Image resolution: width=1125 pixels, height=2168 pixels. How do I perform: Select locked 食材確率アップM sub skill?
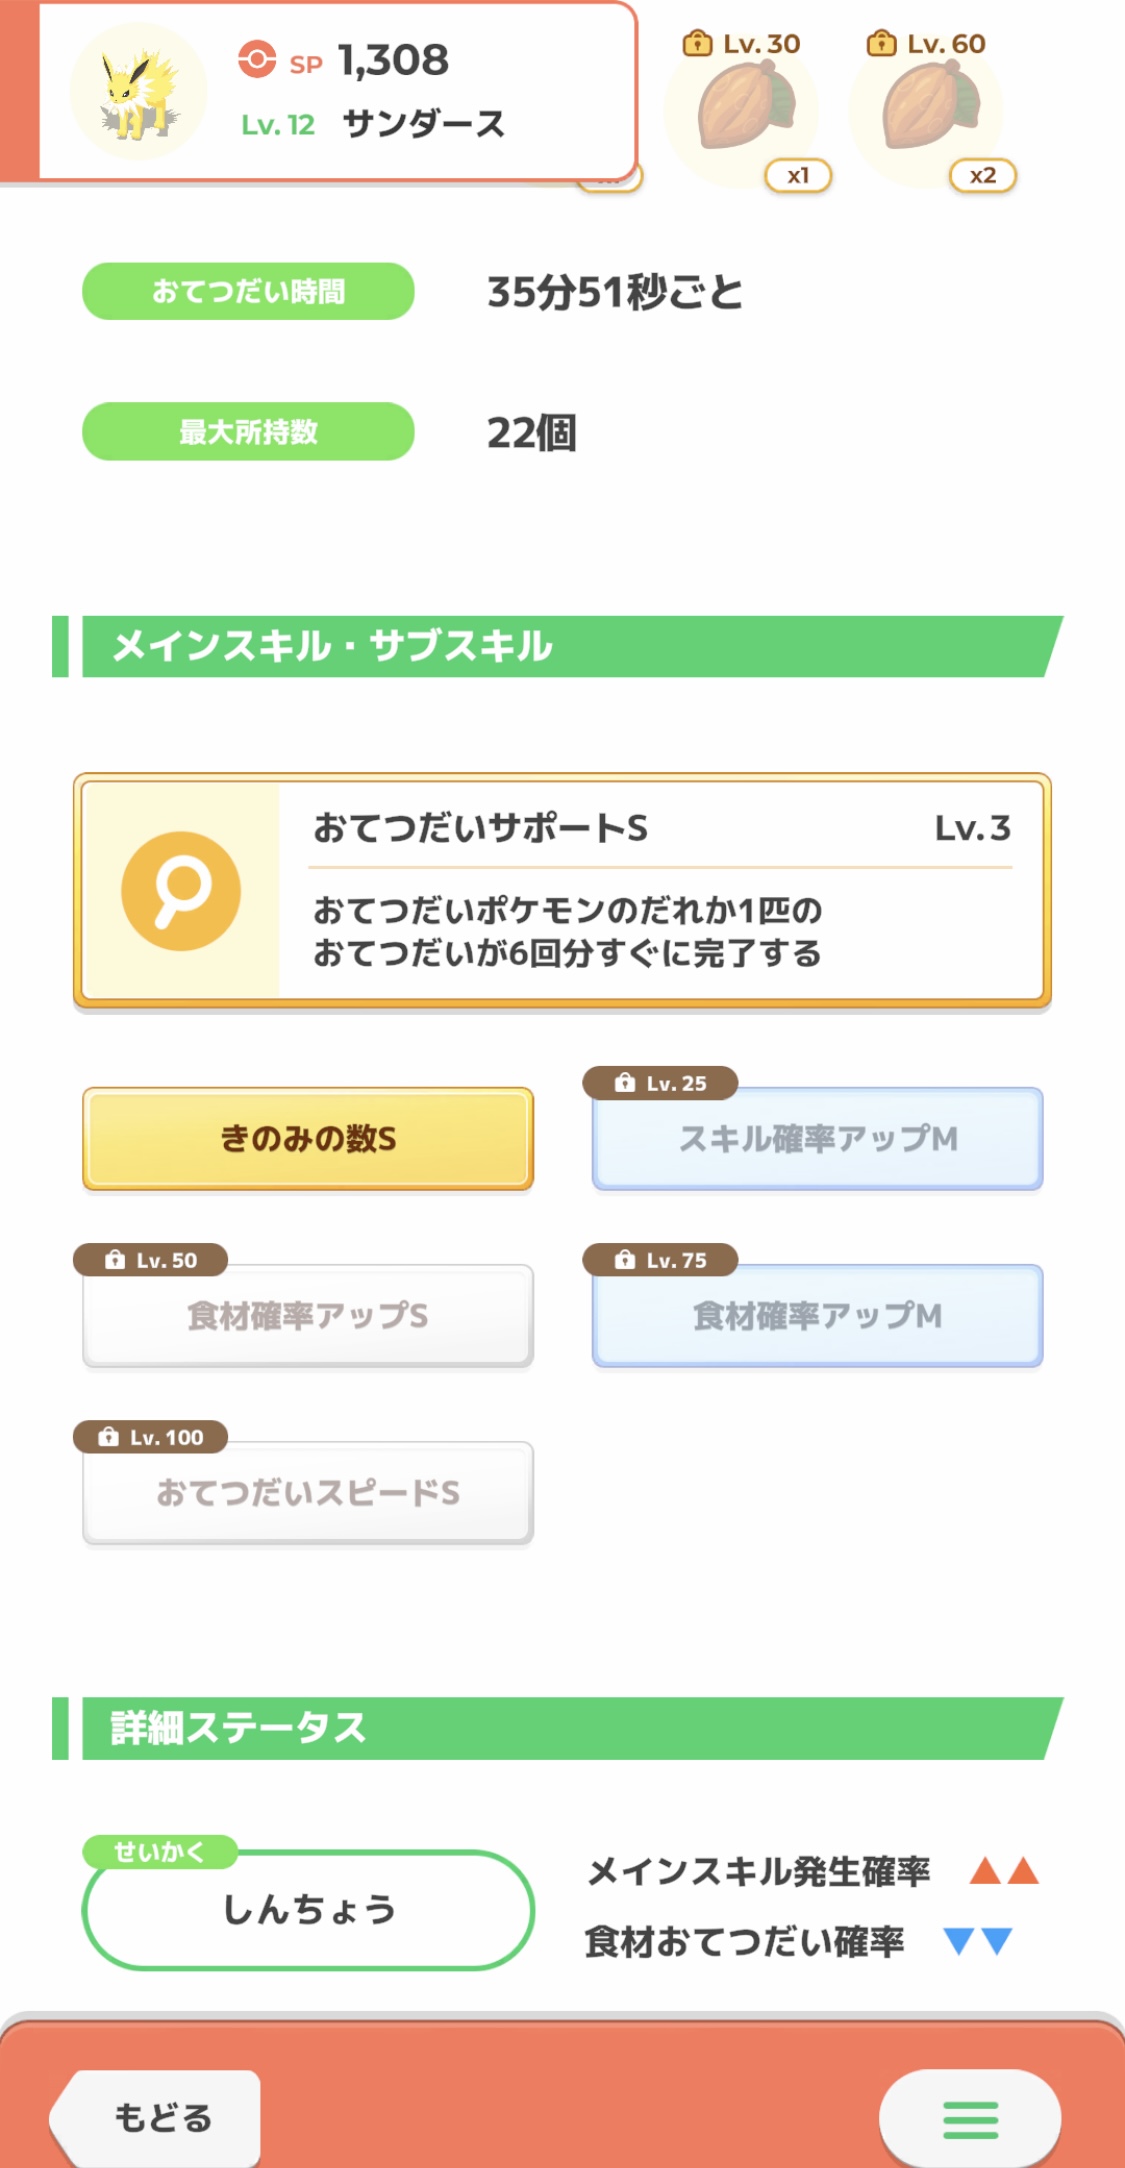pos(818,1315)
